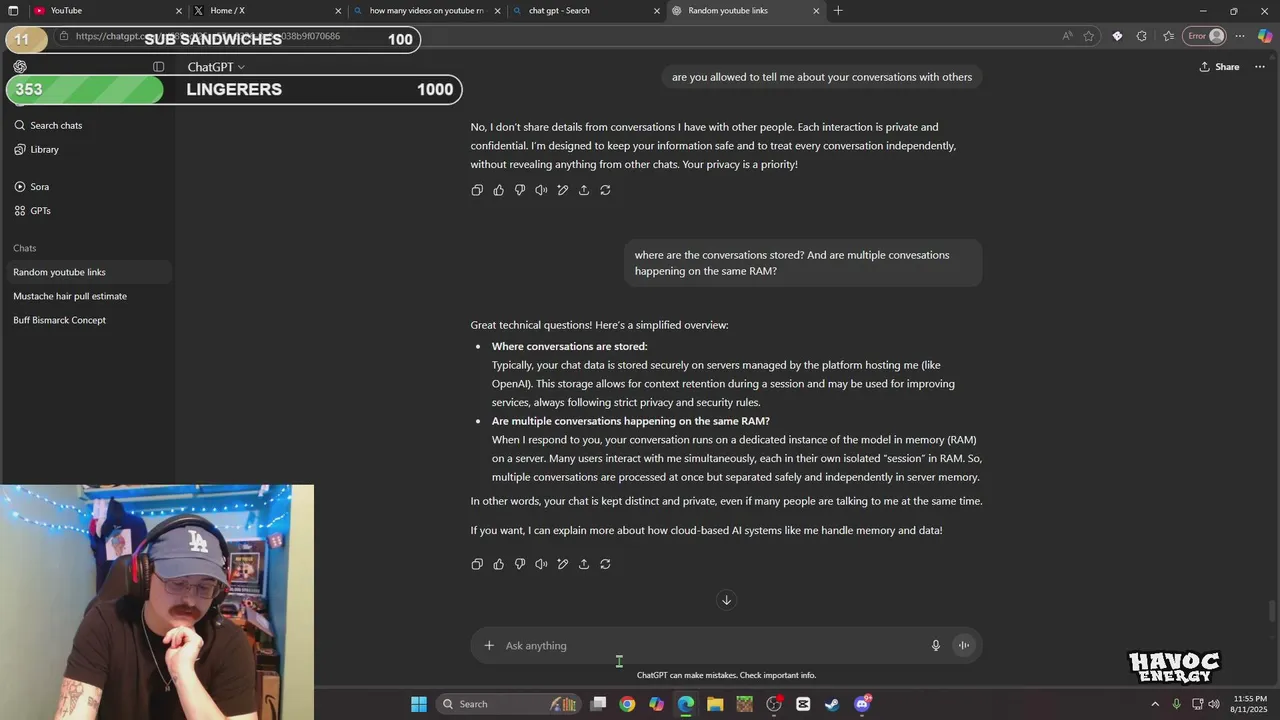Jump to bottom with the down arrow button

[727, 600]
